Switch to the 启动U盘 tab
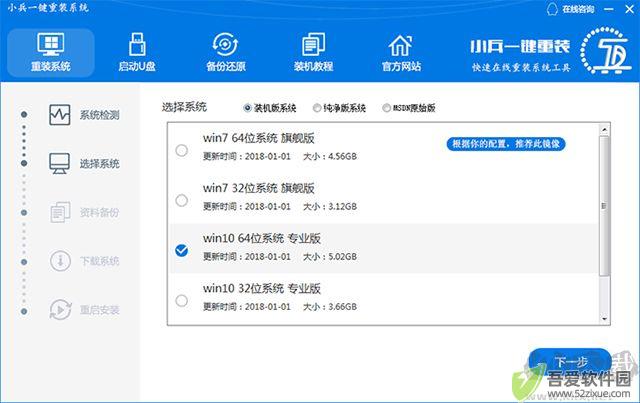 [x=137, y=53]
